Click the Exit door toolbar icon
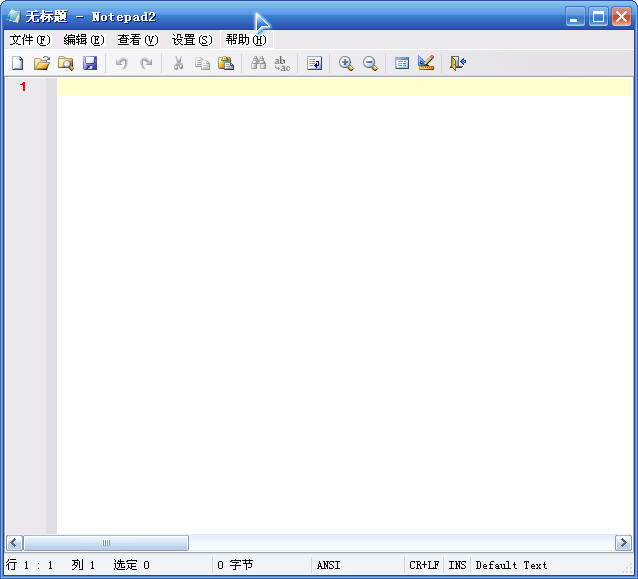Image resolution: width=638 pixels, height=579 pixels. [x=458, y=63]
